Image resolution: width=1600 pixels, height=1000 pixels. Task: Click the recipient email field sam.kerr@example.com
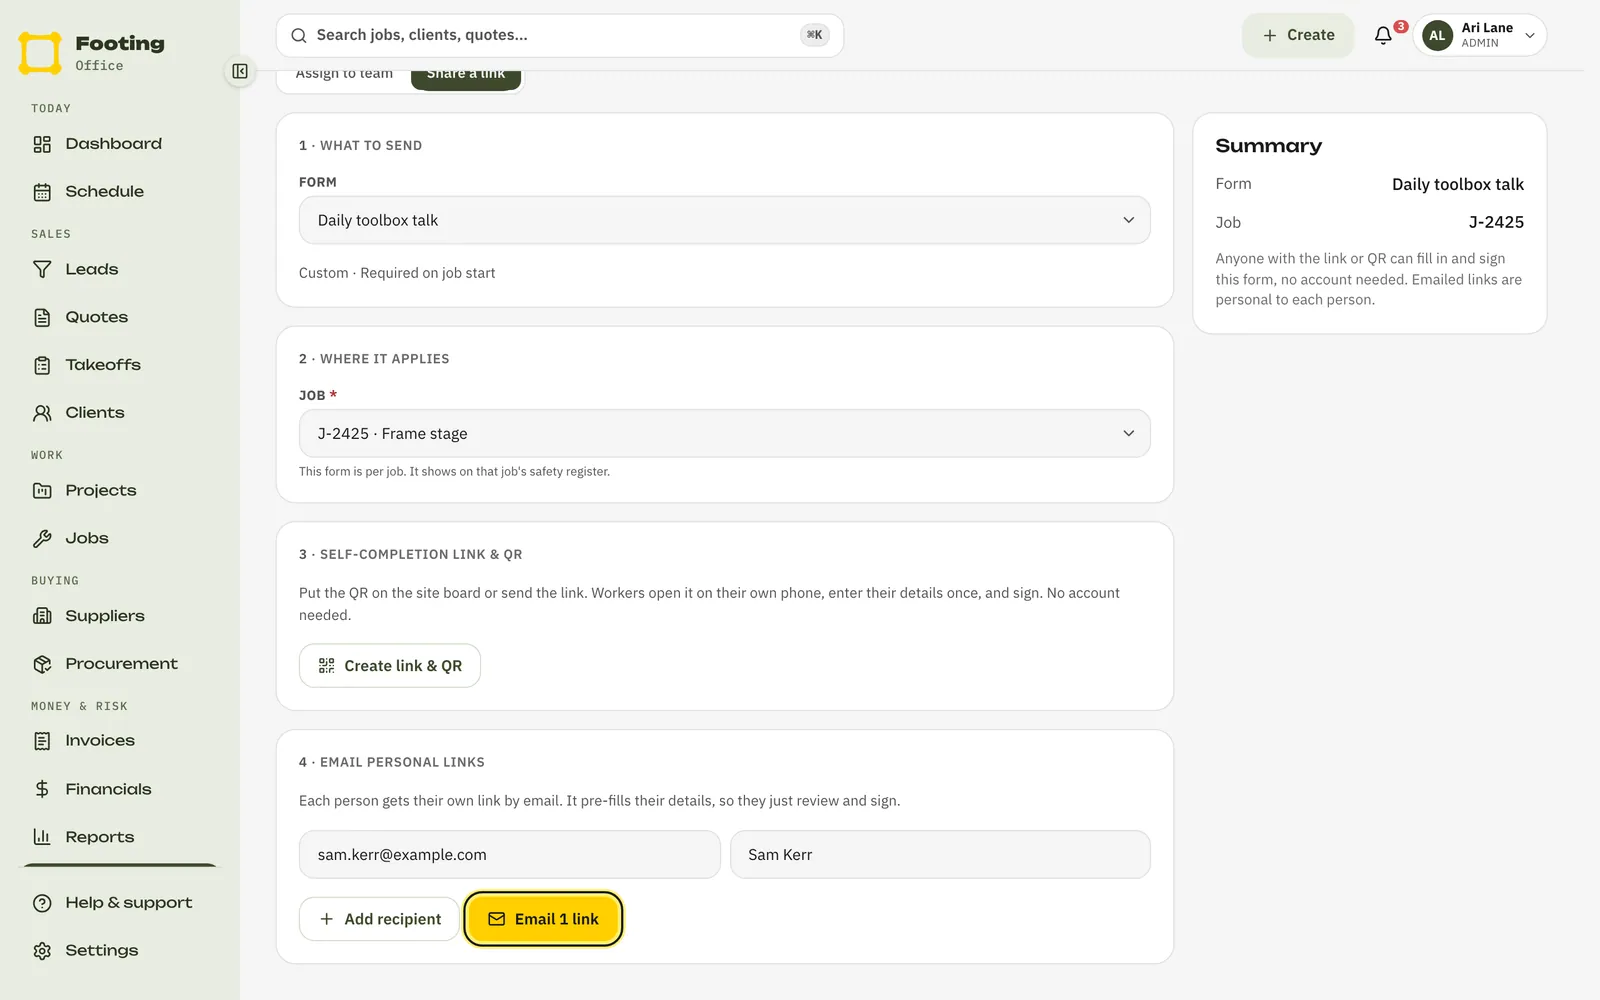[x=510, y=855]
